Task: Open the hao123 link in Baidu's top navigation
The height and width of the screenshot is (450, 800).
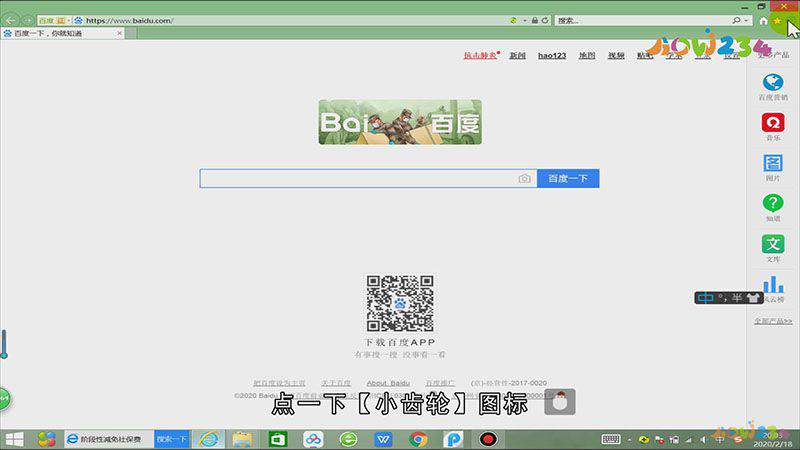Action: coord(552,55)
